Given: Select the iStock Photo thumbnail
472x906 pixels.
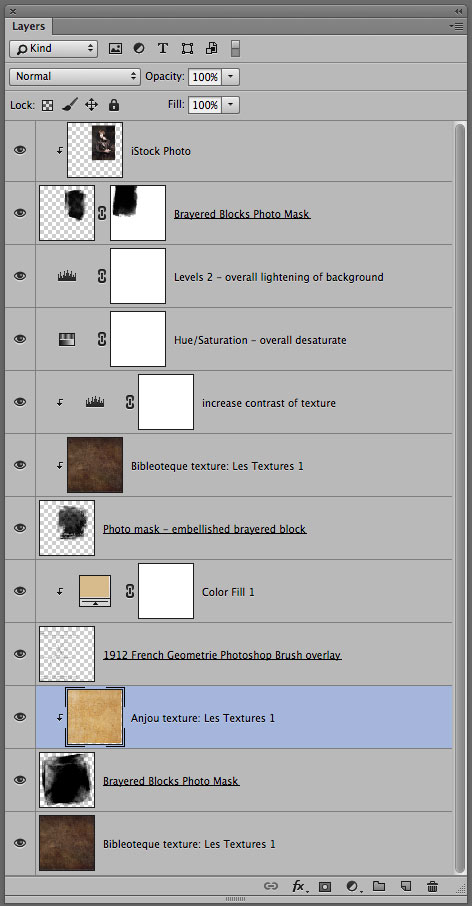Looking at the screenshot, I should [x=95, y=150].
